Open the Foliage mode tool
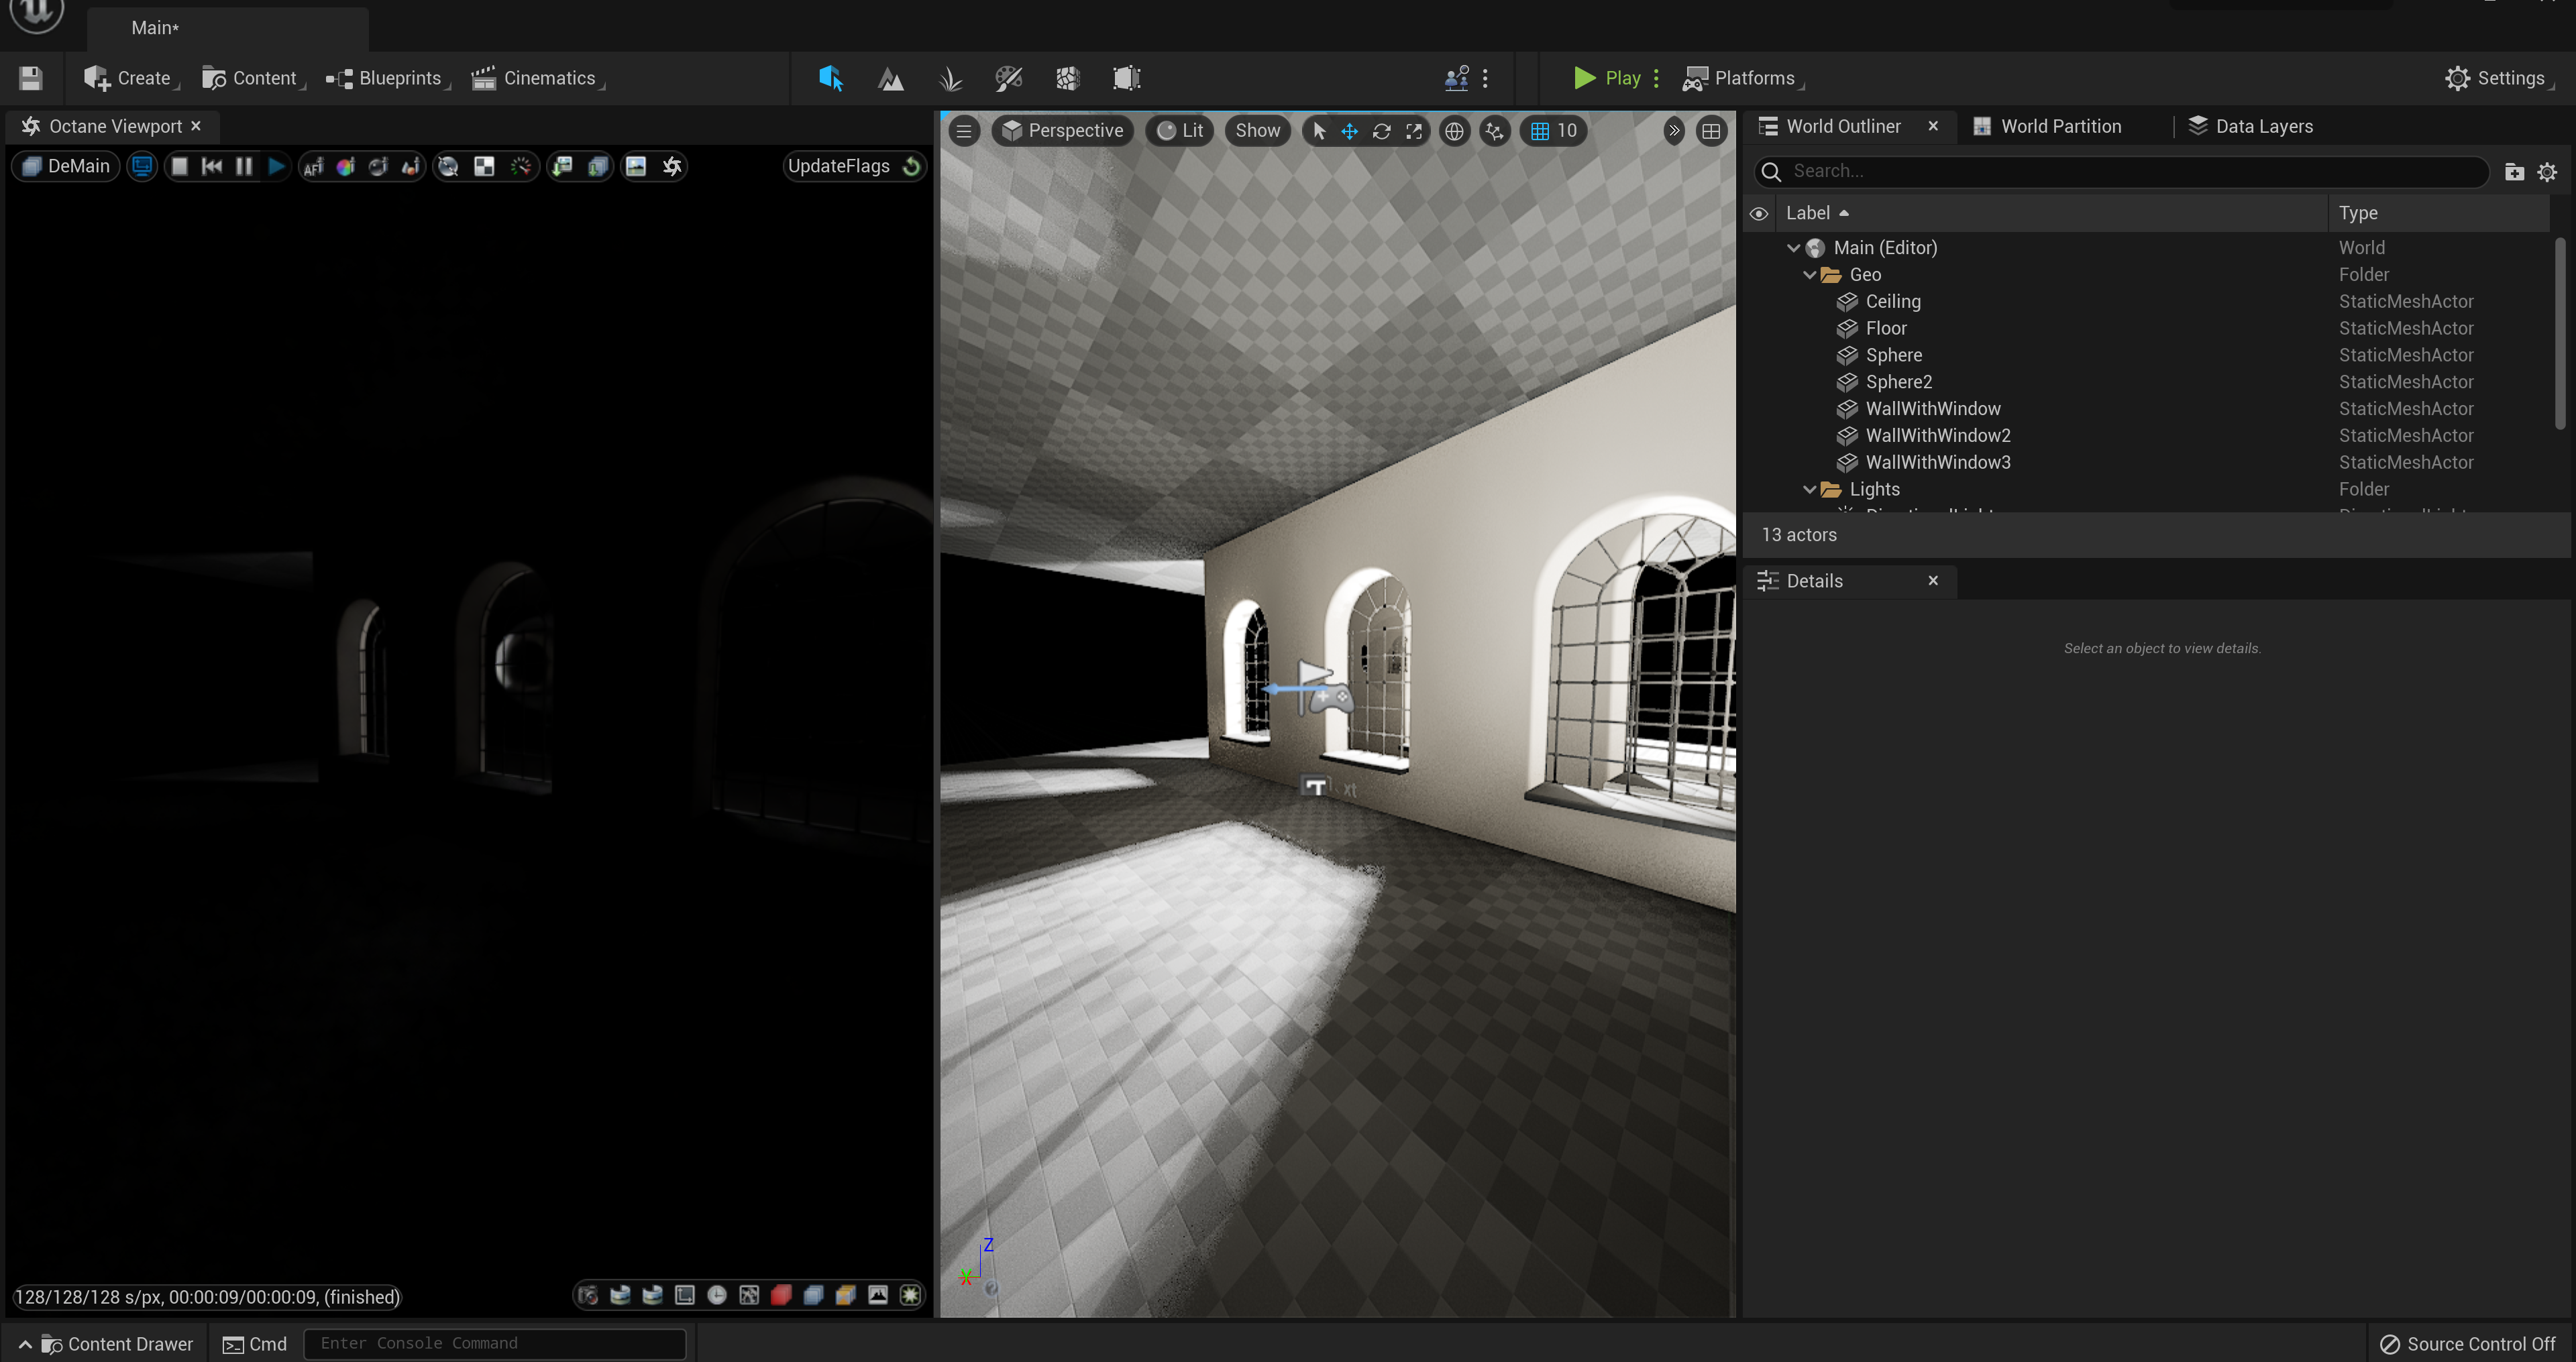The width and height of the screenshot is (2576, 1362). click(950, 78)
